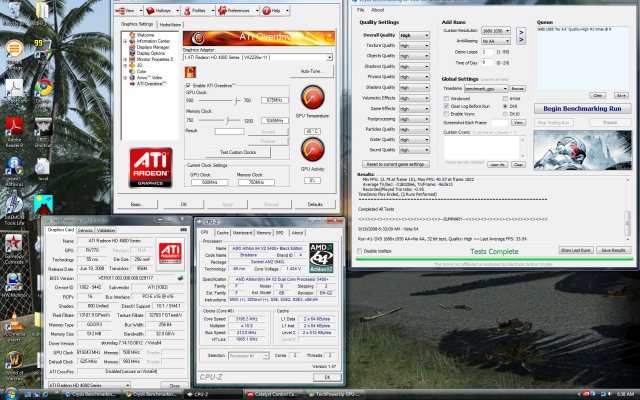Click Show Last Runs button
The width and height of the screenshot is (640, 400).
click(x=576, y=250)
